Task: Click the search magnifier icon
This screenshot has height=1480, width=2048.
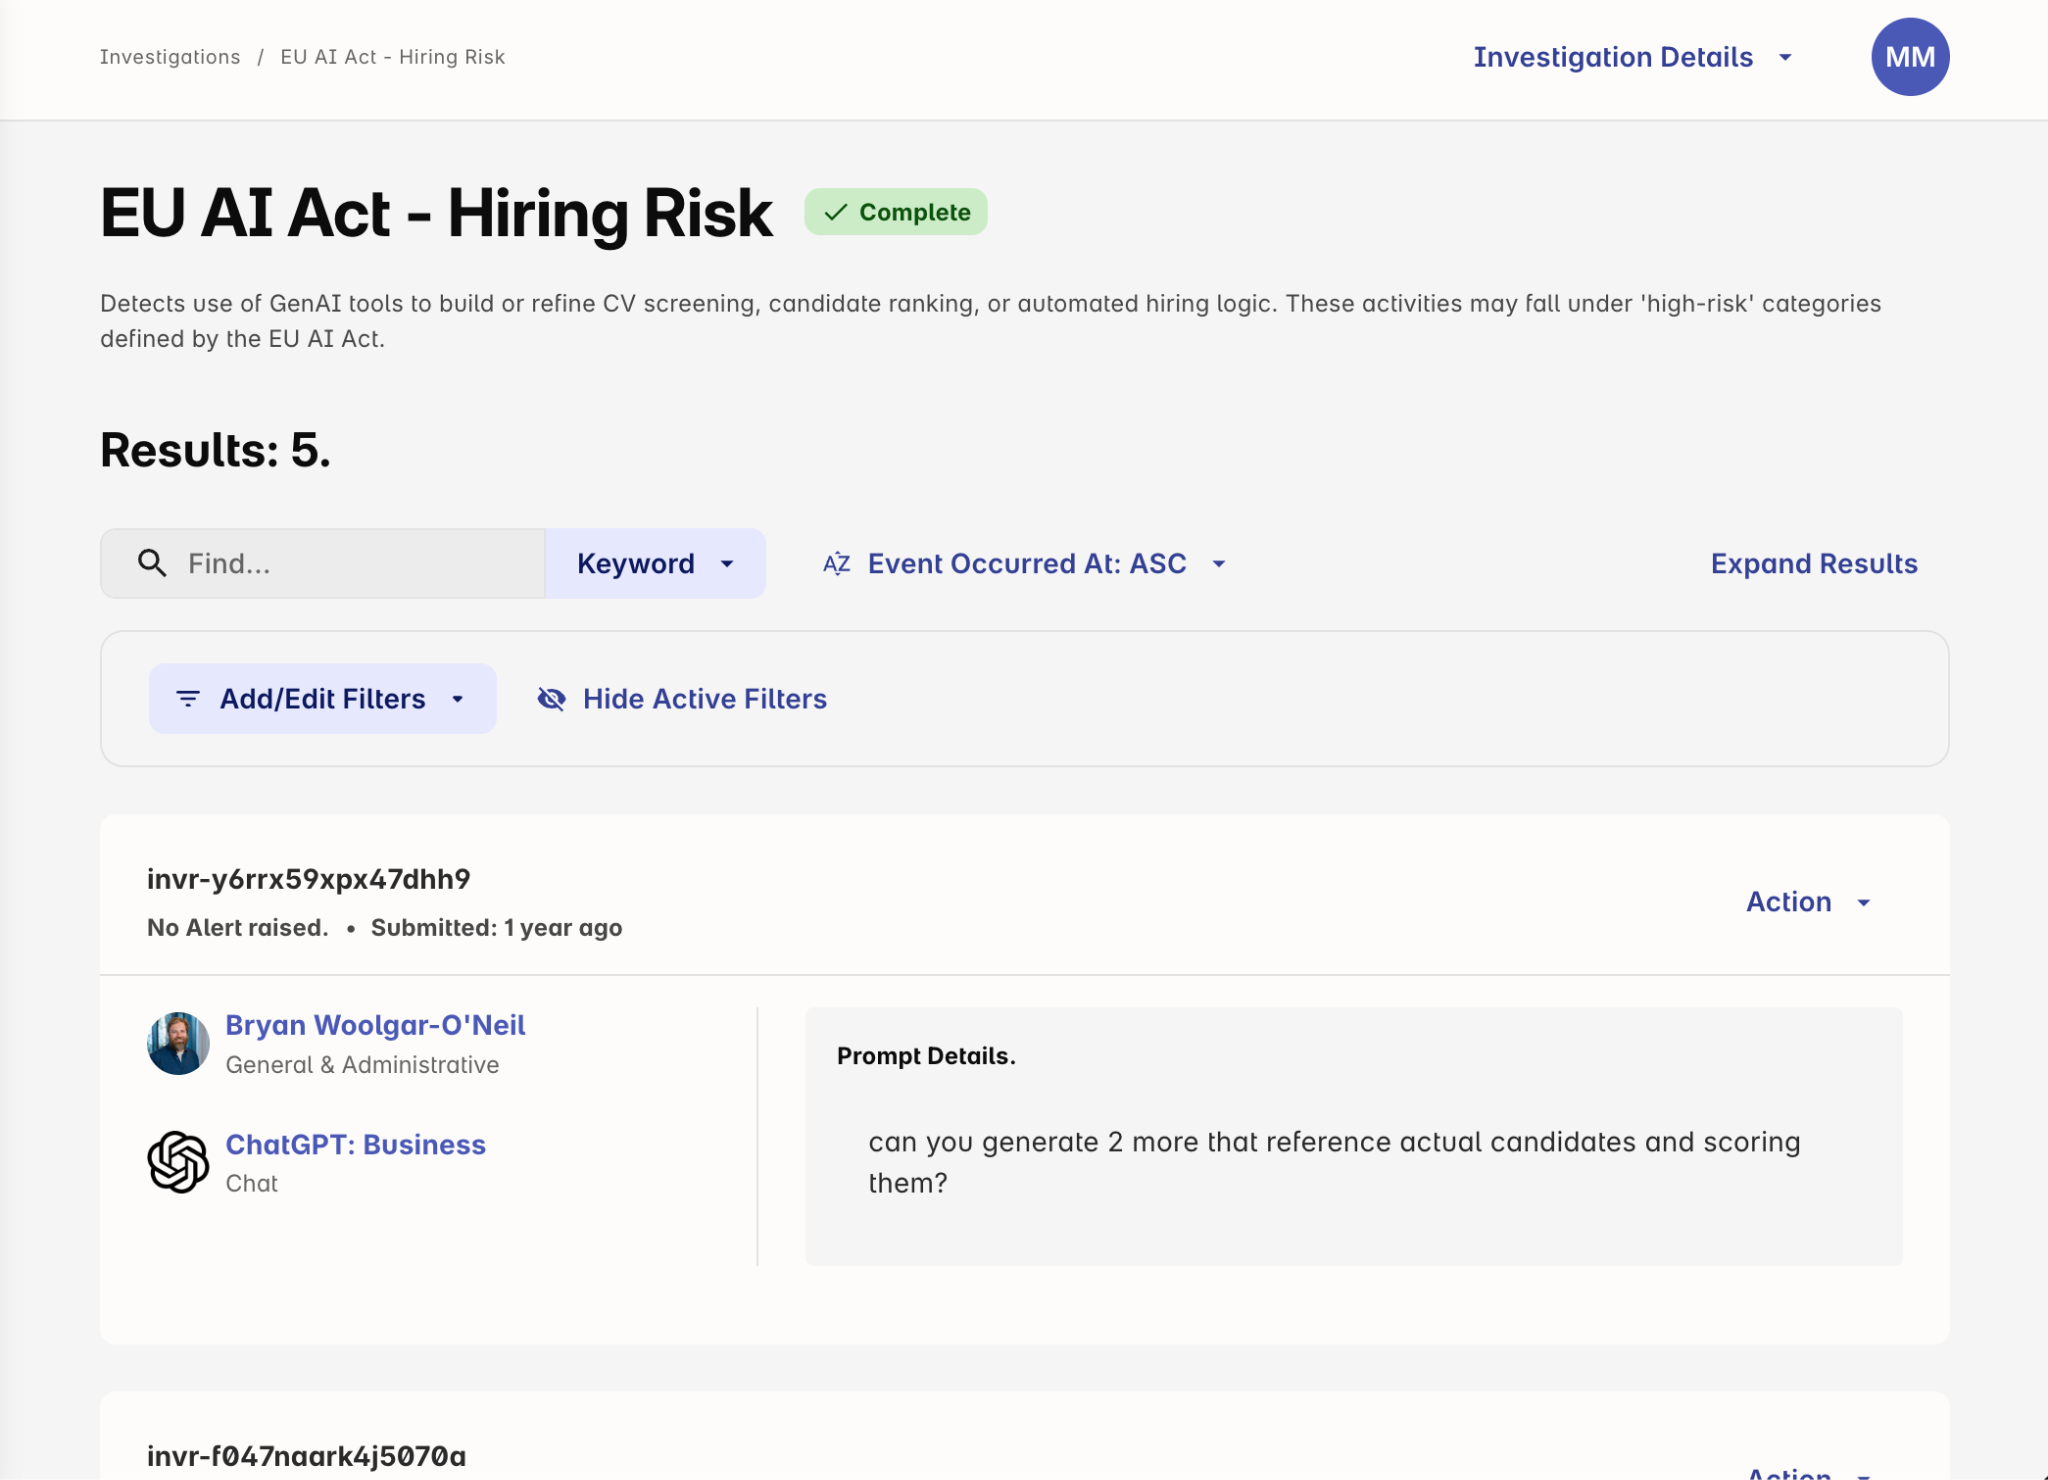Action: point(152,563)
